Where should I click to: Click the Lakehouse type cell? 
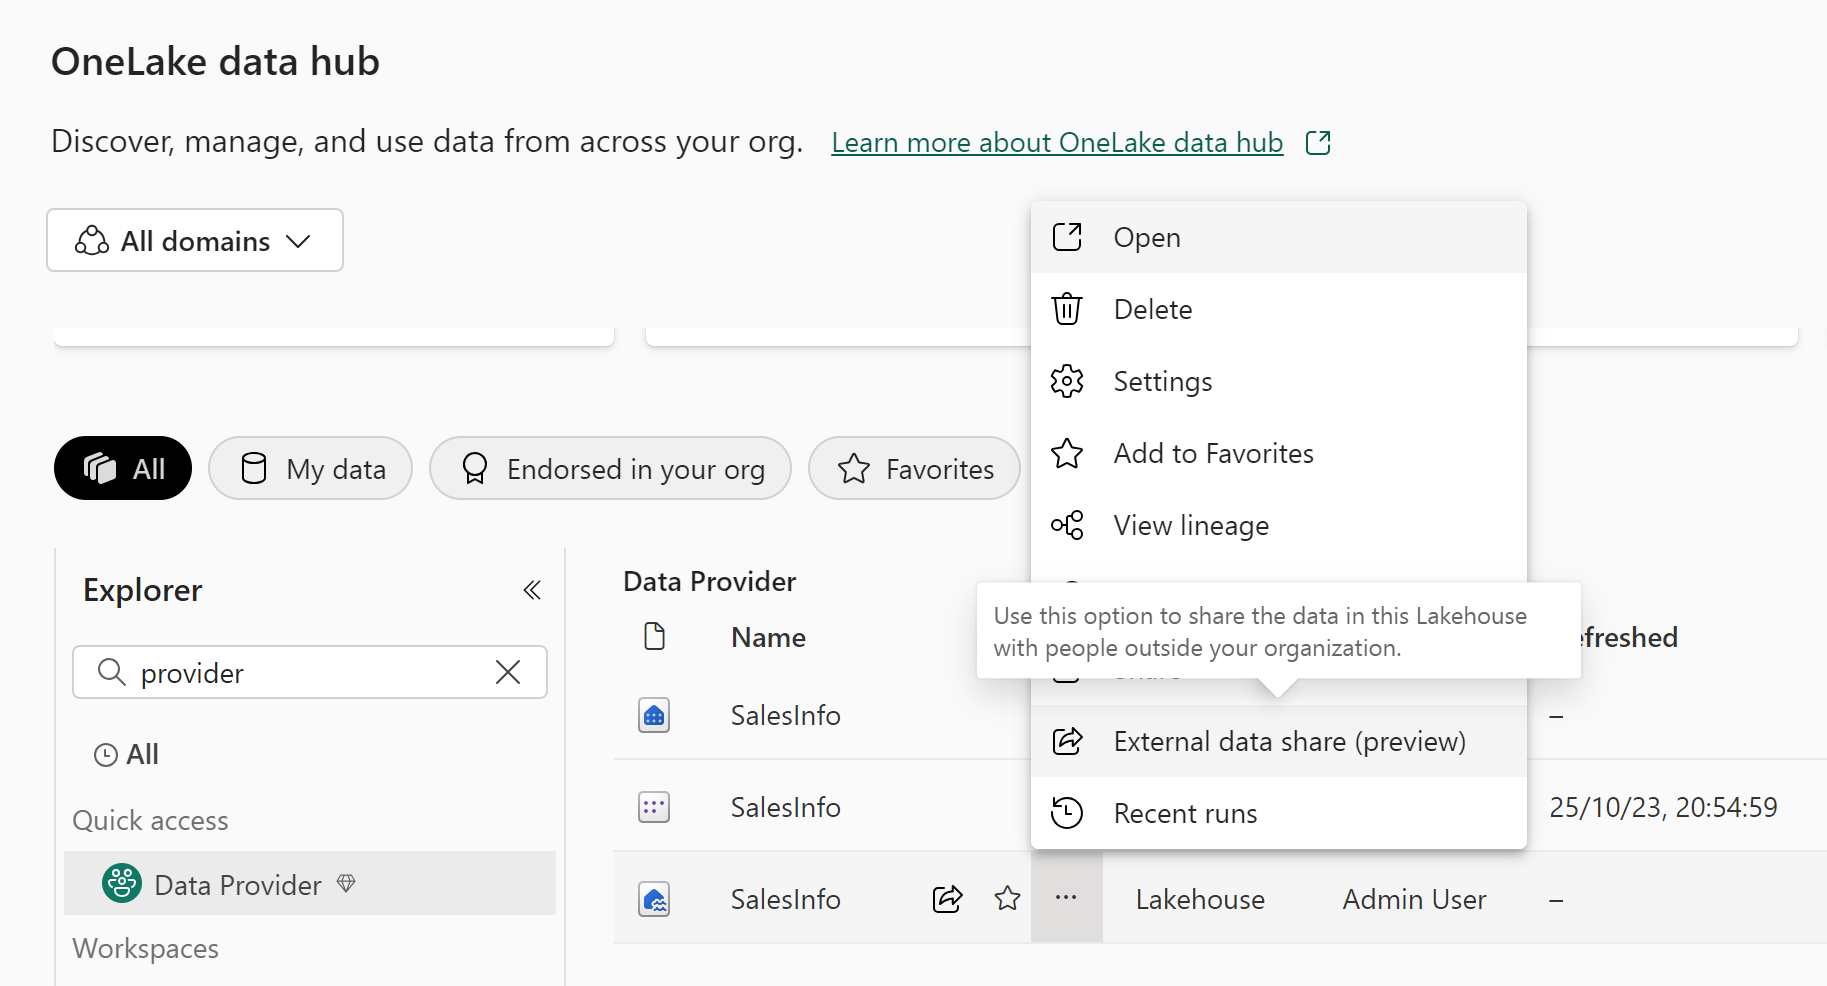pos(1200,899)
